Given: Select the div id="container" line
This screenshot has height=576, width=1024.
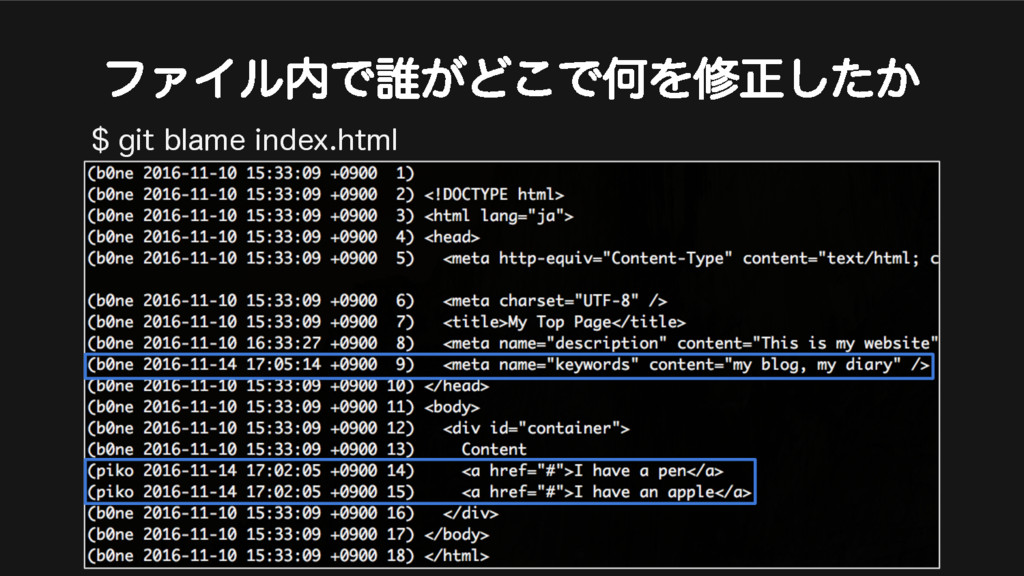Looking at the screenshot, I should point(358,428).
